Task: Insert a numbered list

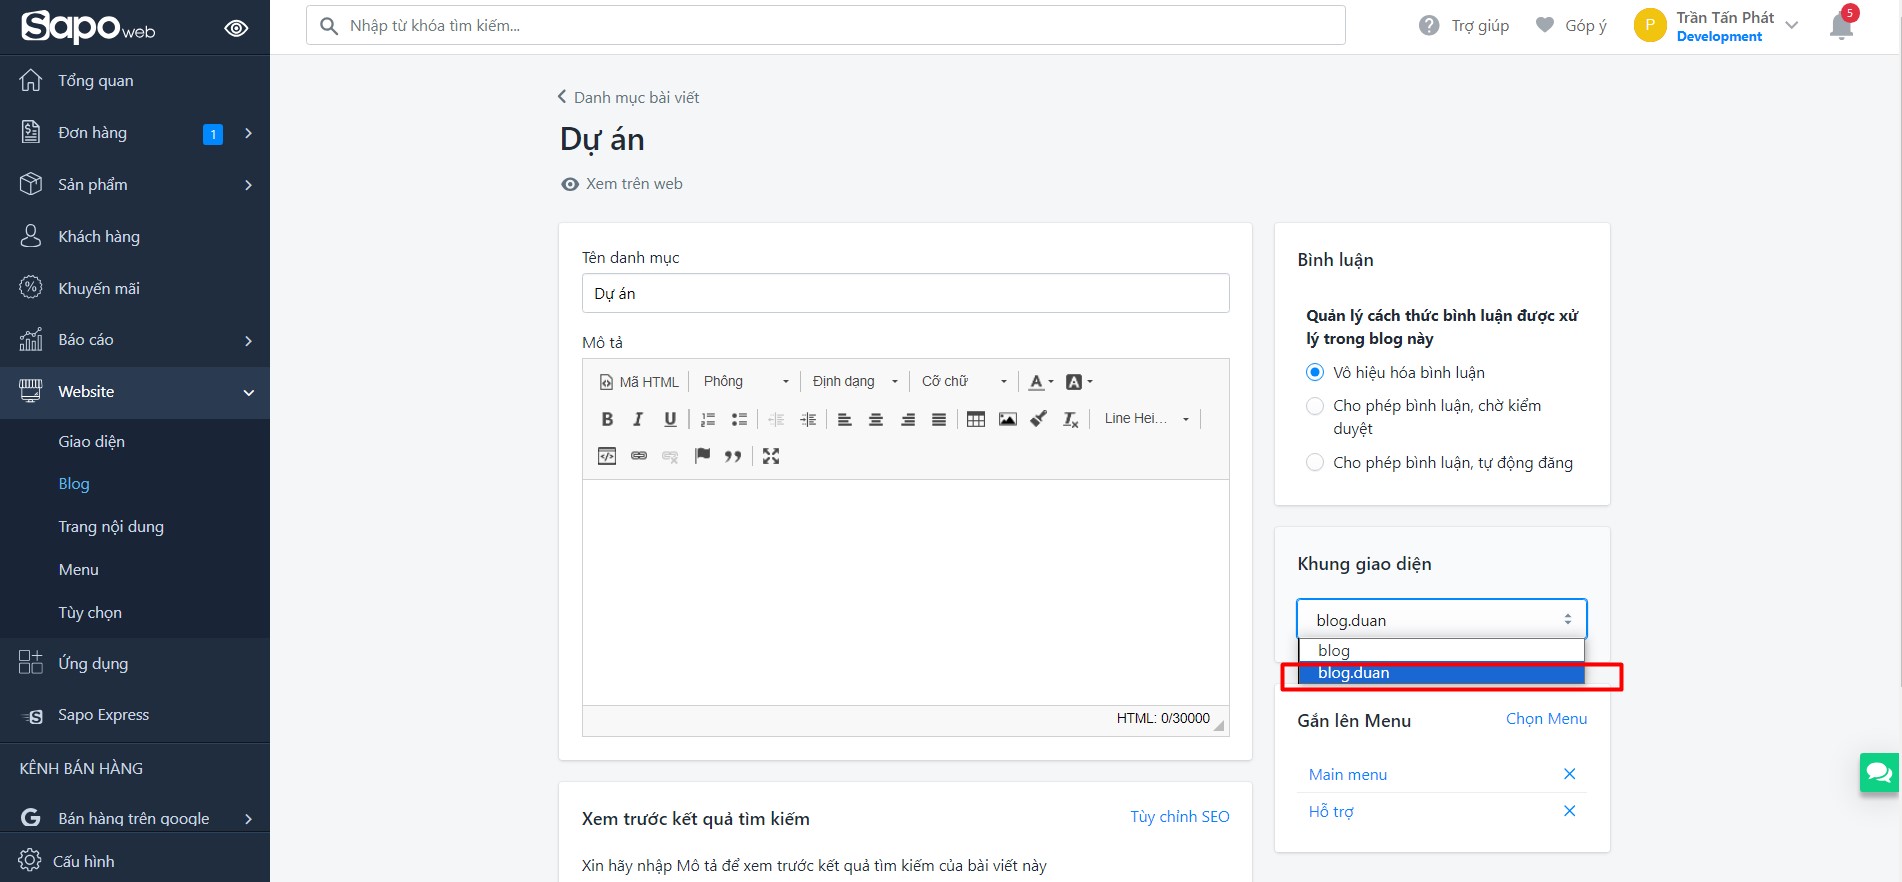Action: click(x=708, y=419)
